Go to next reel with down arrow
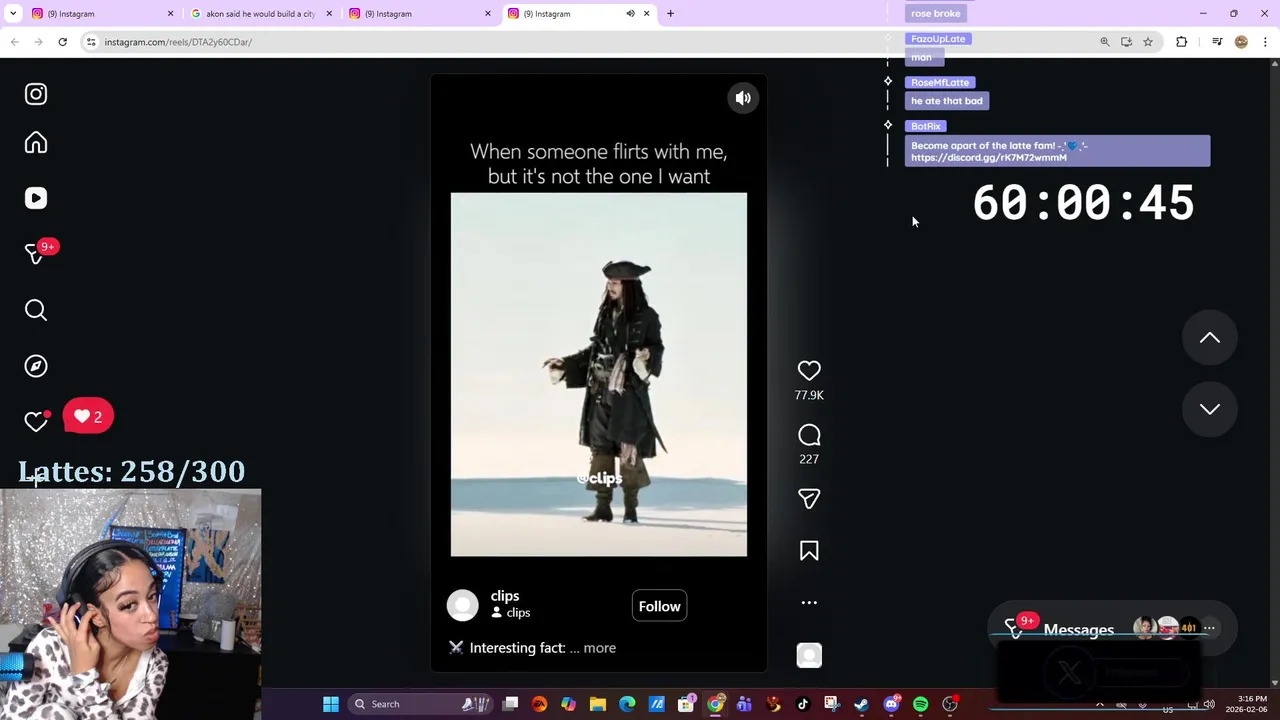Image resolution: width=1280 pixels, height=720 pixels. tap(1210, 409)
